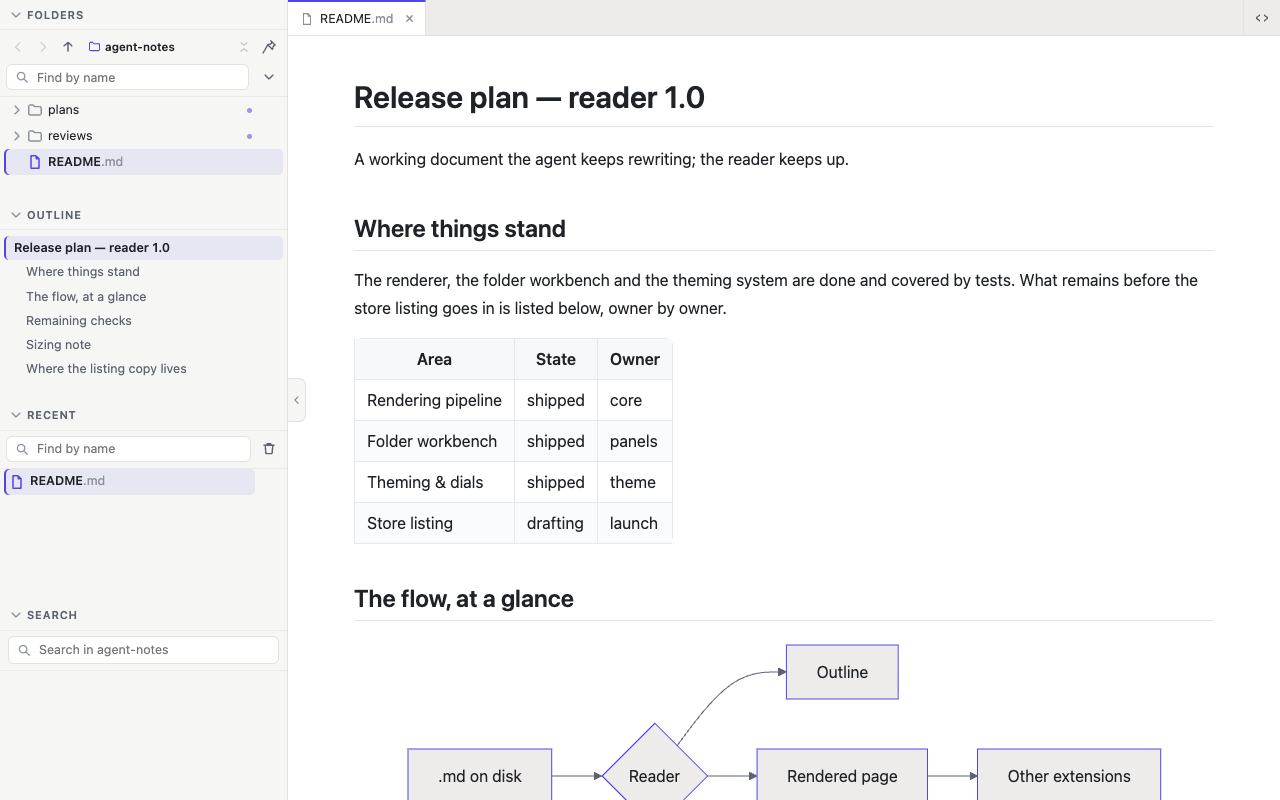Image resolution: width=1280 pixels, height=800 pixels.
Task: Jump to 'Remaining checks' in outline
Action: pyautogui.click(x=79, y=321)
